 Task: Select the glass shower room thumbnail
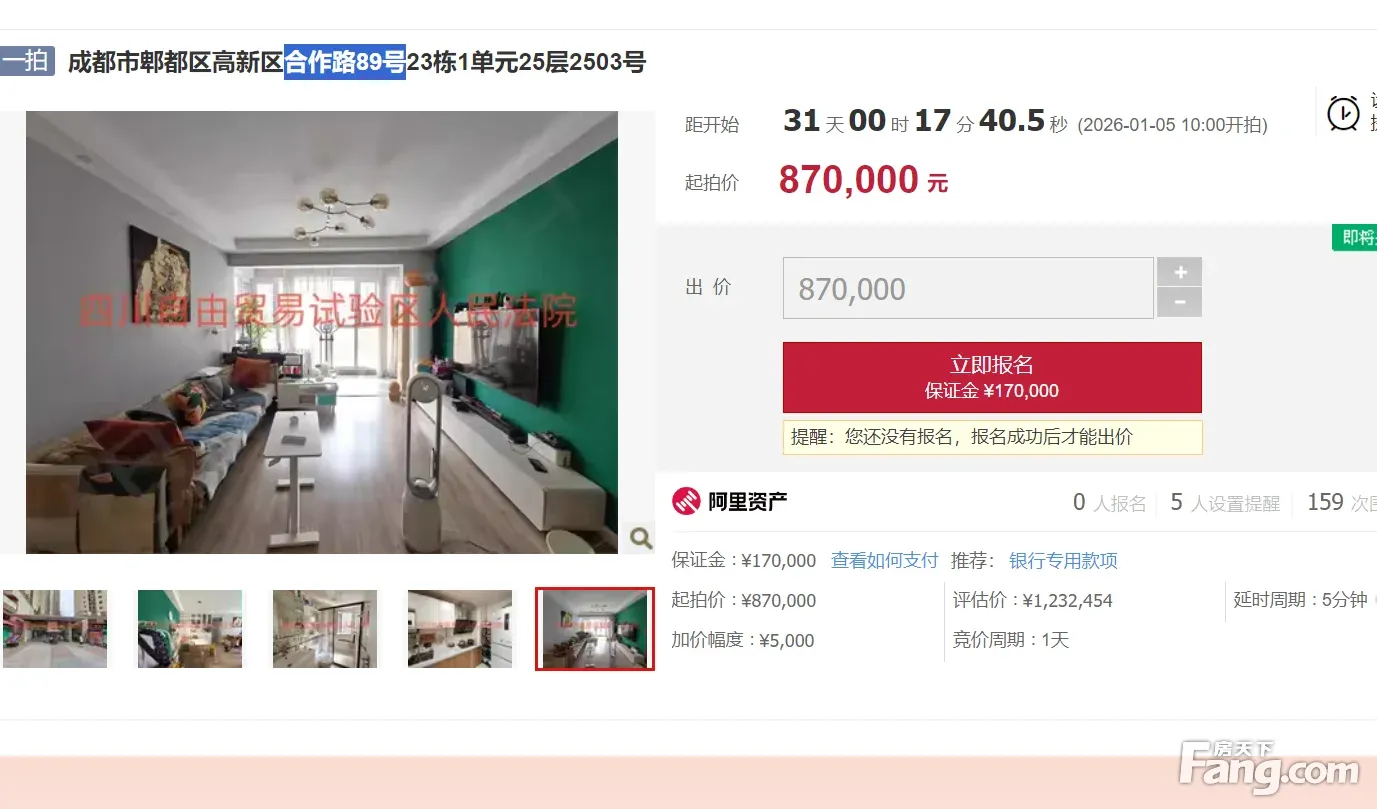(x=325, y=629)
